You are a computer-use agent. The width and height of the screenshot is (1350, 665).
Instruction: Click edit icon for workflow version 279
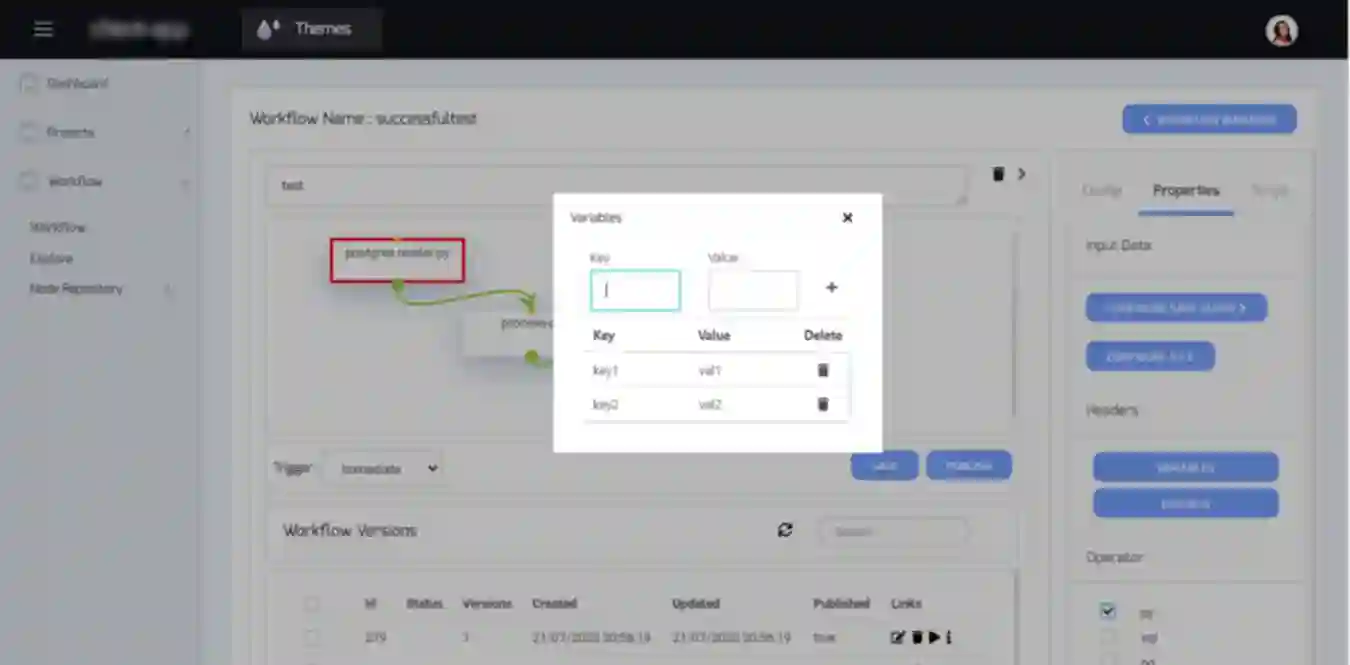pyautogui.click(x=898, y=637)
